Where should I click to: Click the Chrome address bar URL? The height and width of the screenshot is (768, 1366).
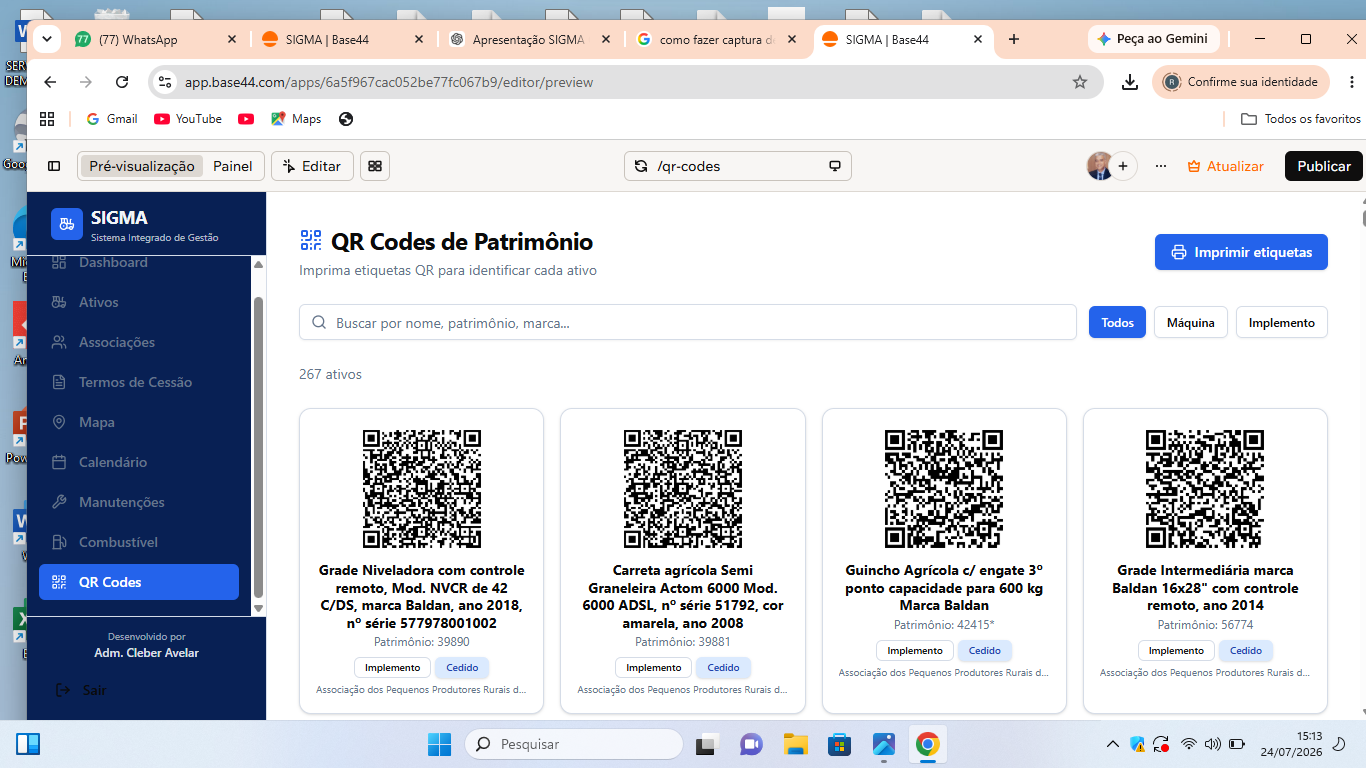(x=389, y=82)
